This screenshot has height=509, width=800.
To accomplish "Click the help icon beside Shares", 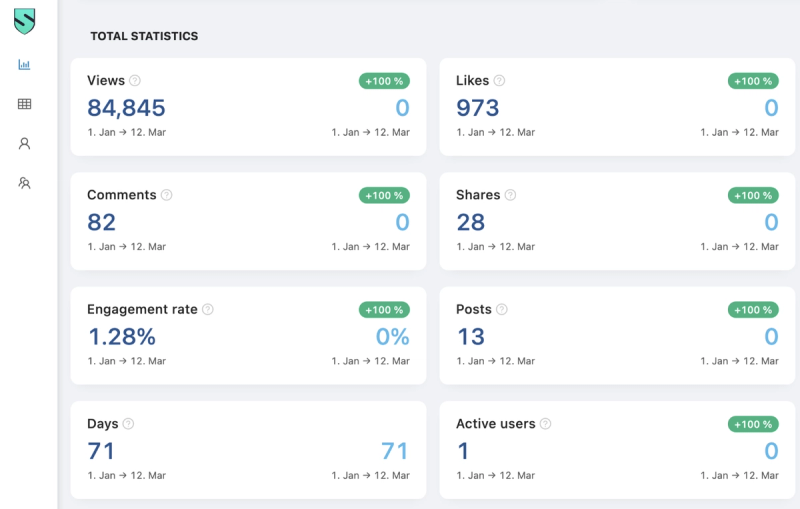I will 510,195.
